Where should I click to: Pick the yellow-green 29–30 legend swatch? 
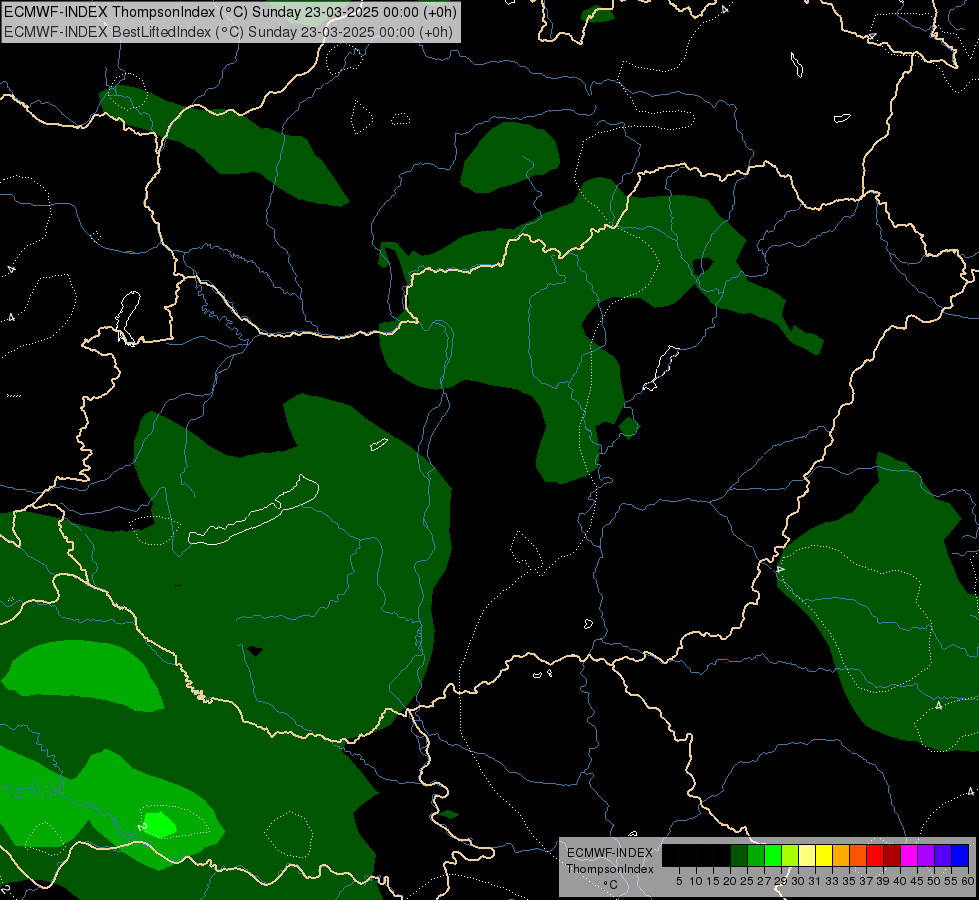790,855
